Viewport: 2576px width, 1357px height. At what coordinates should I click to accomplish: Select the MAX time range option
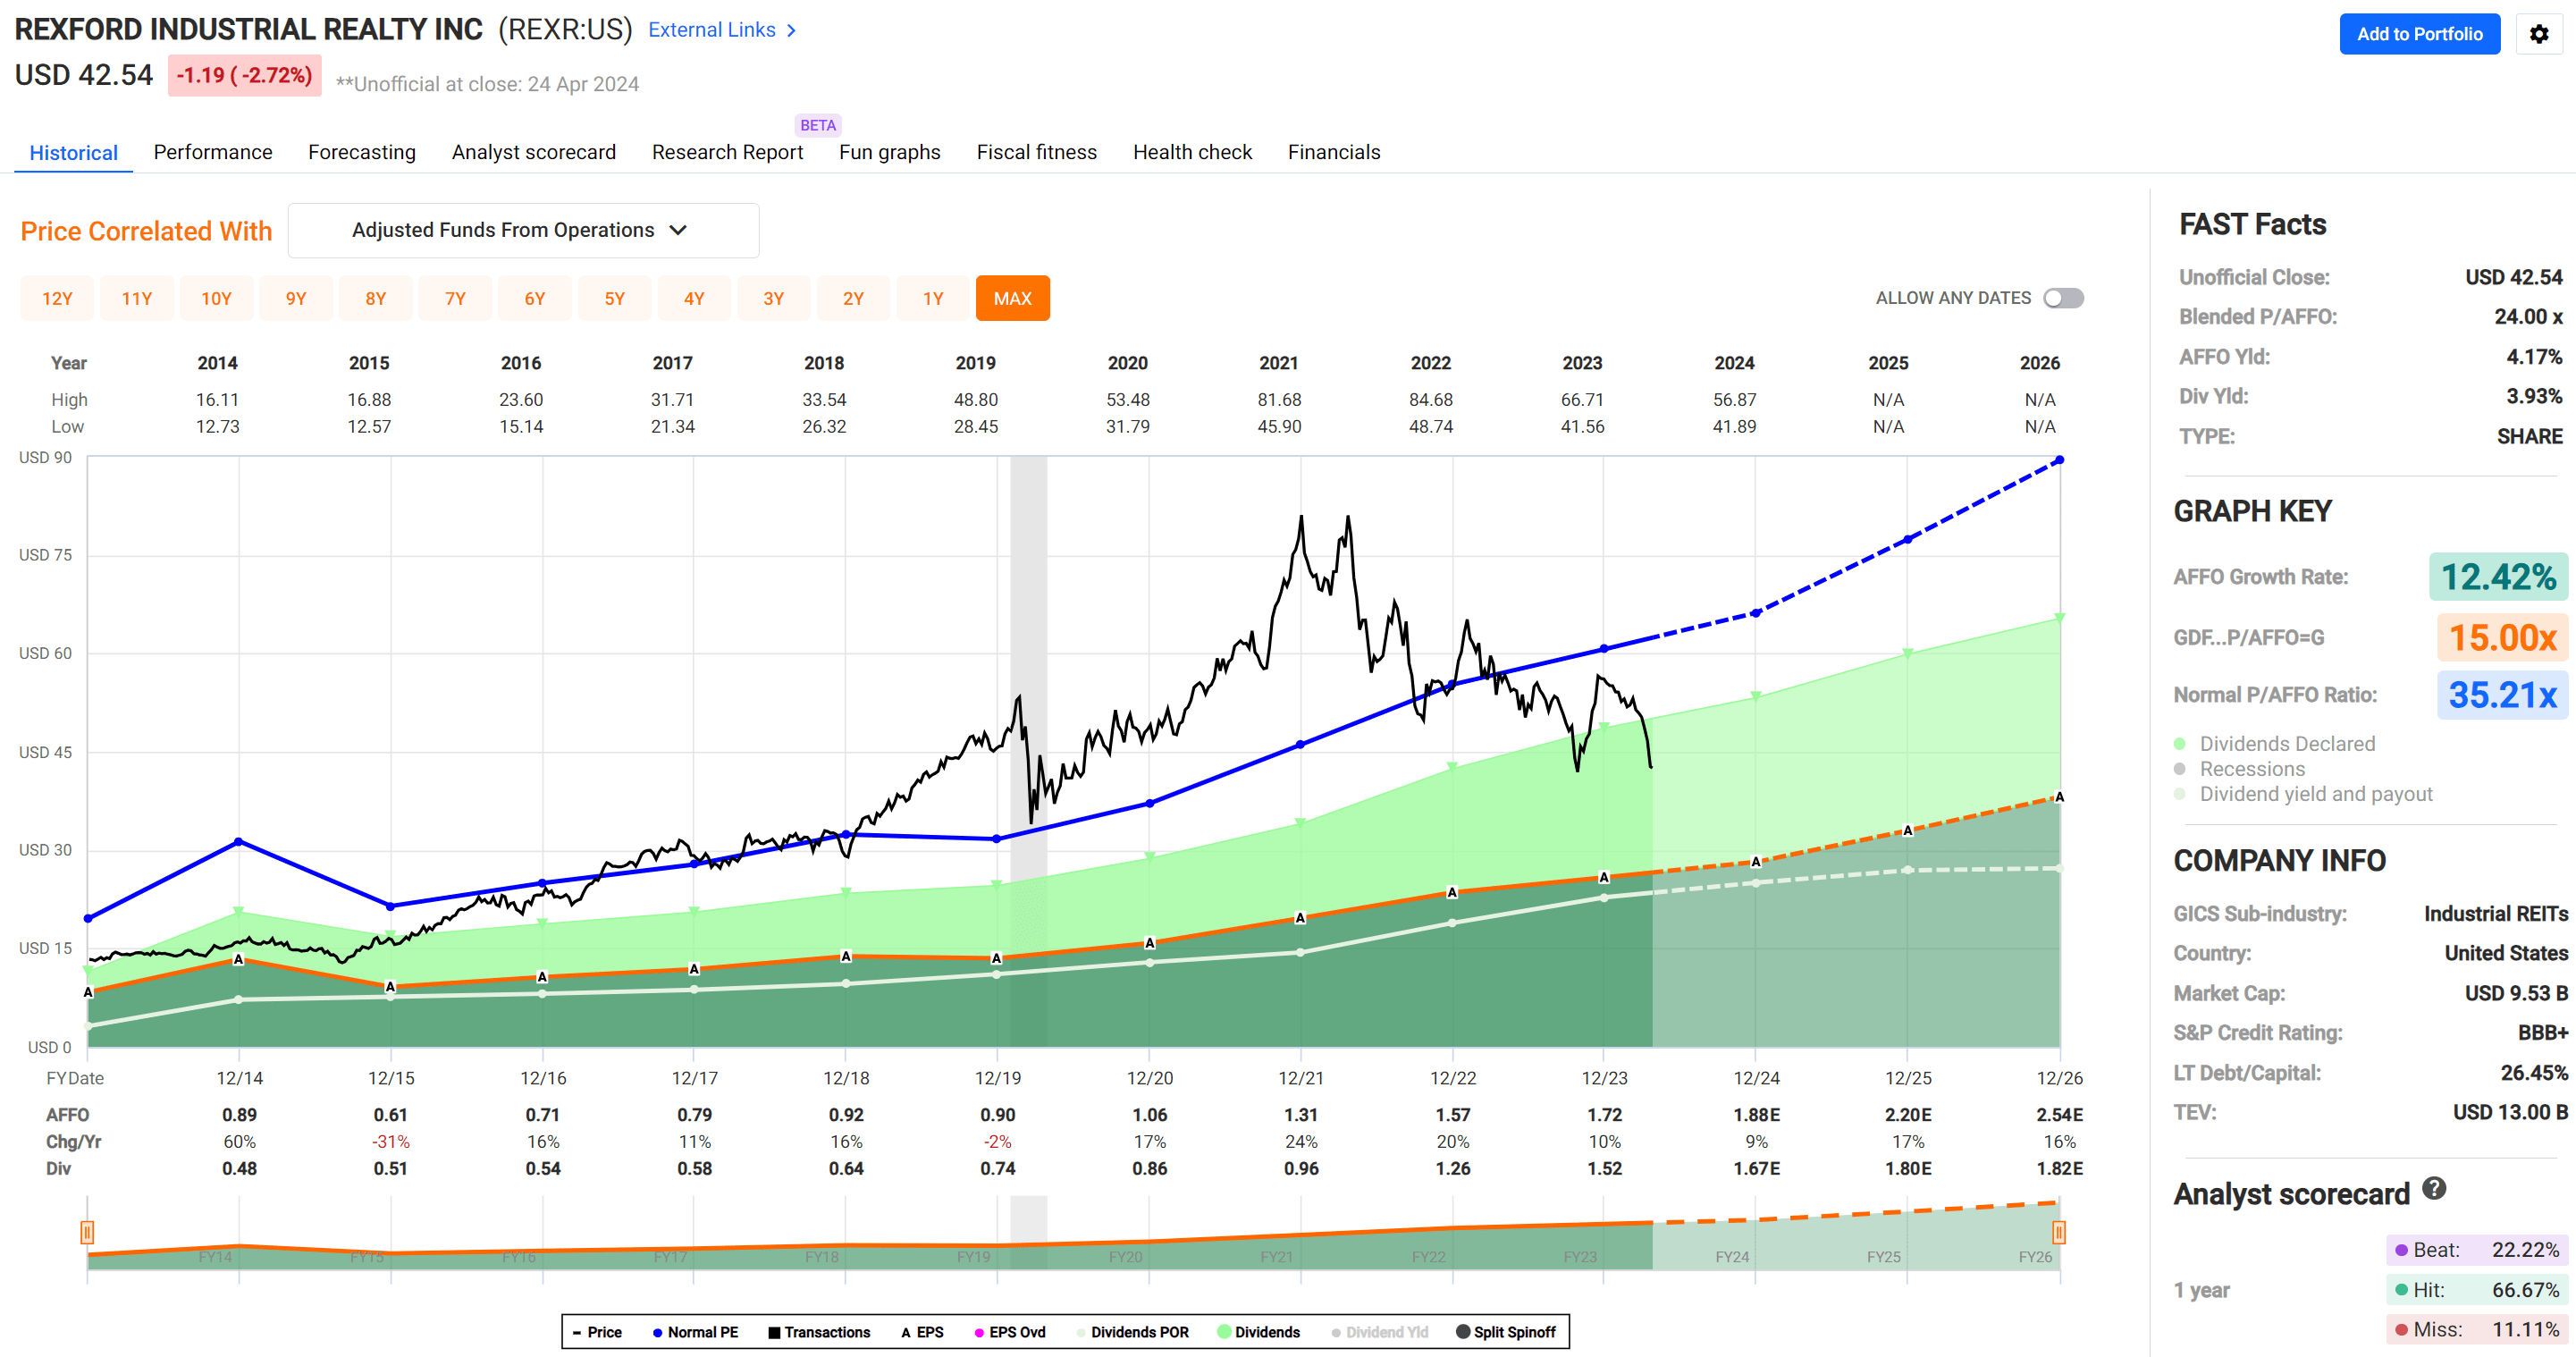click(1012, 297)
